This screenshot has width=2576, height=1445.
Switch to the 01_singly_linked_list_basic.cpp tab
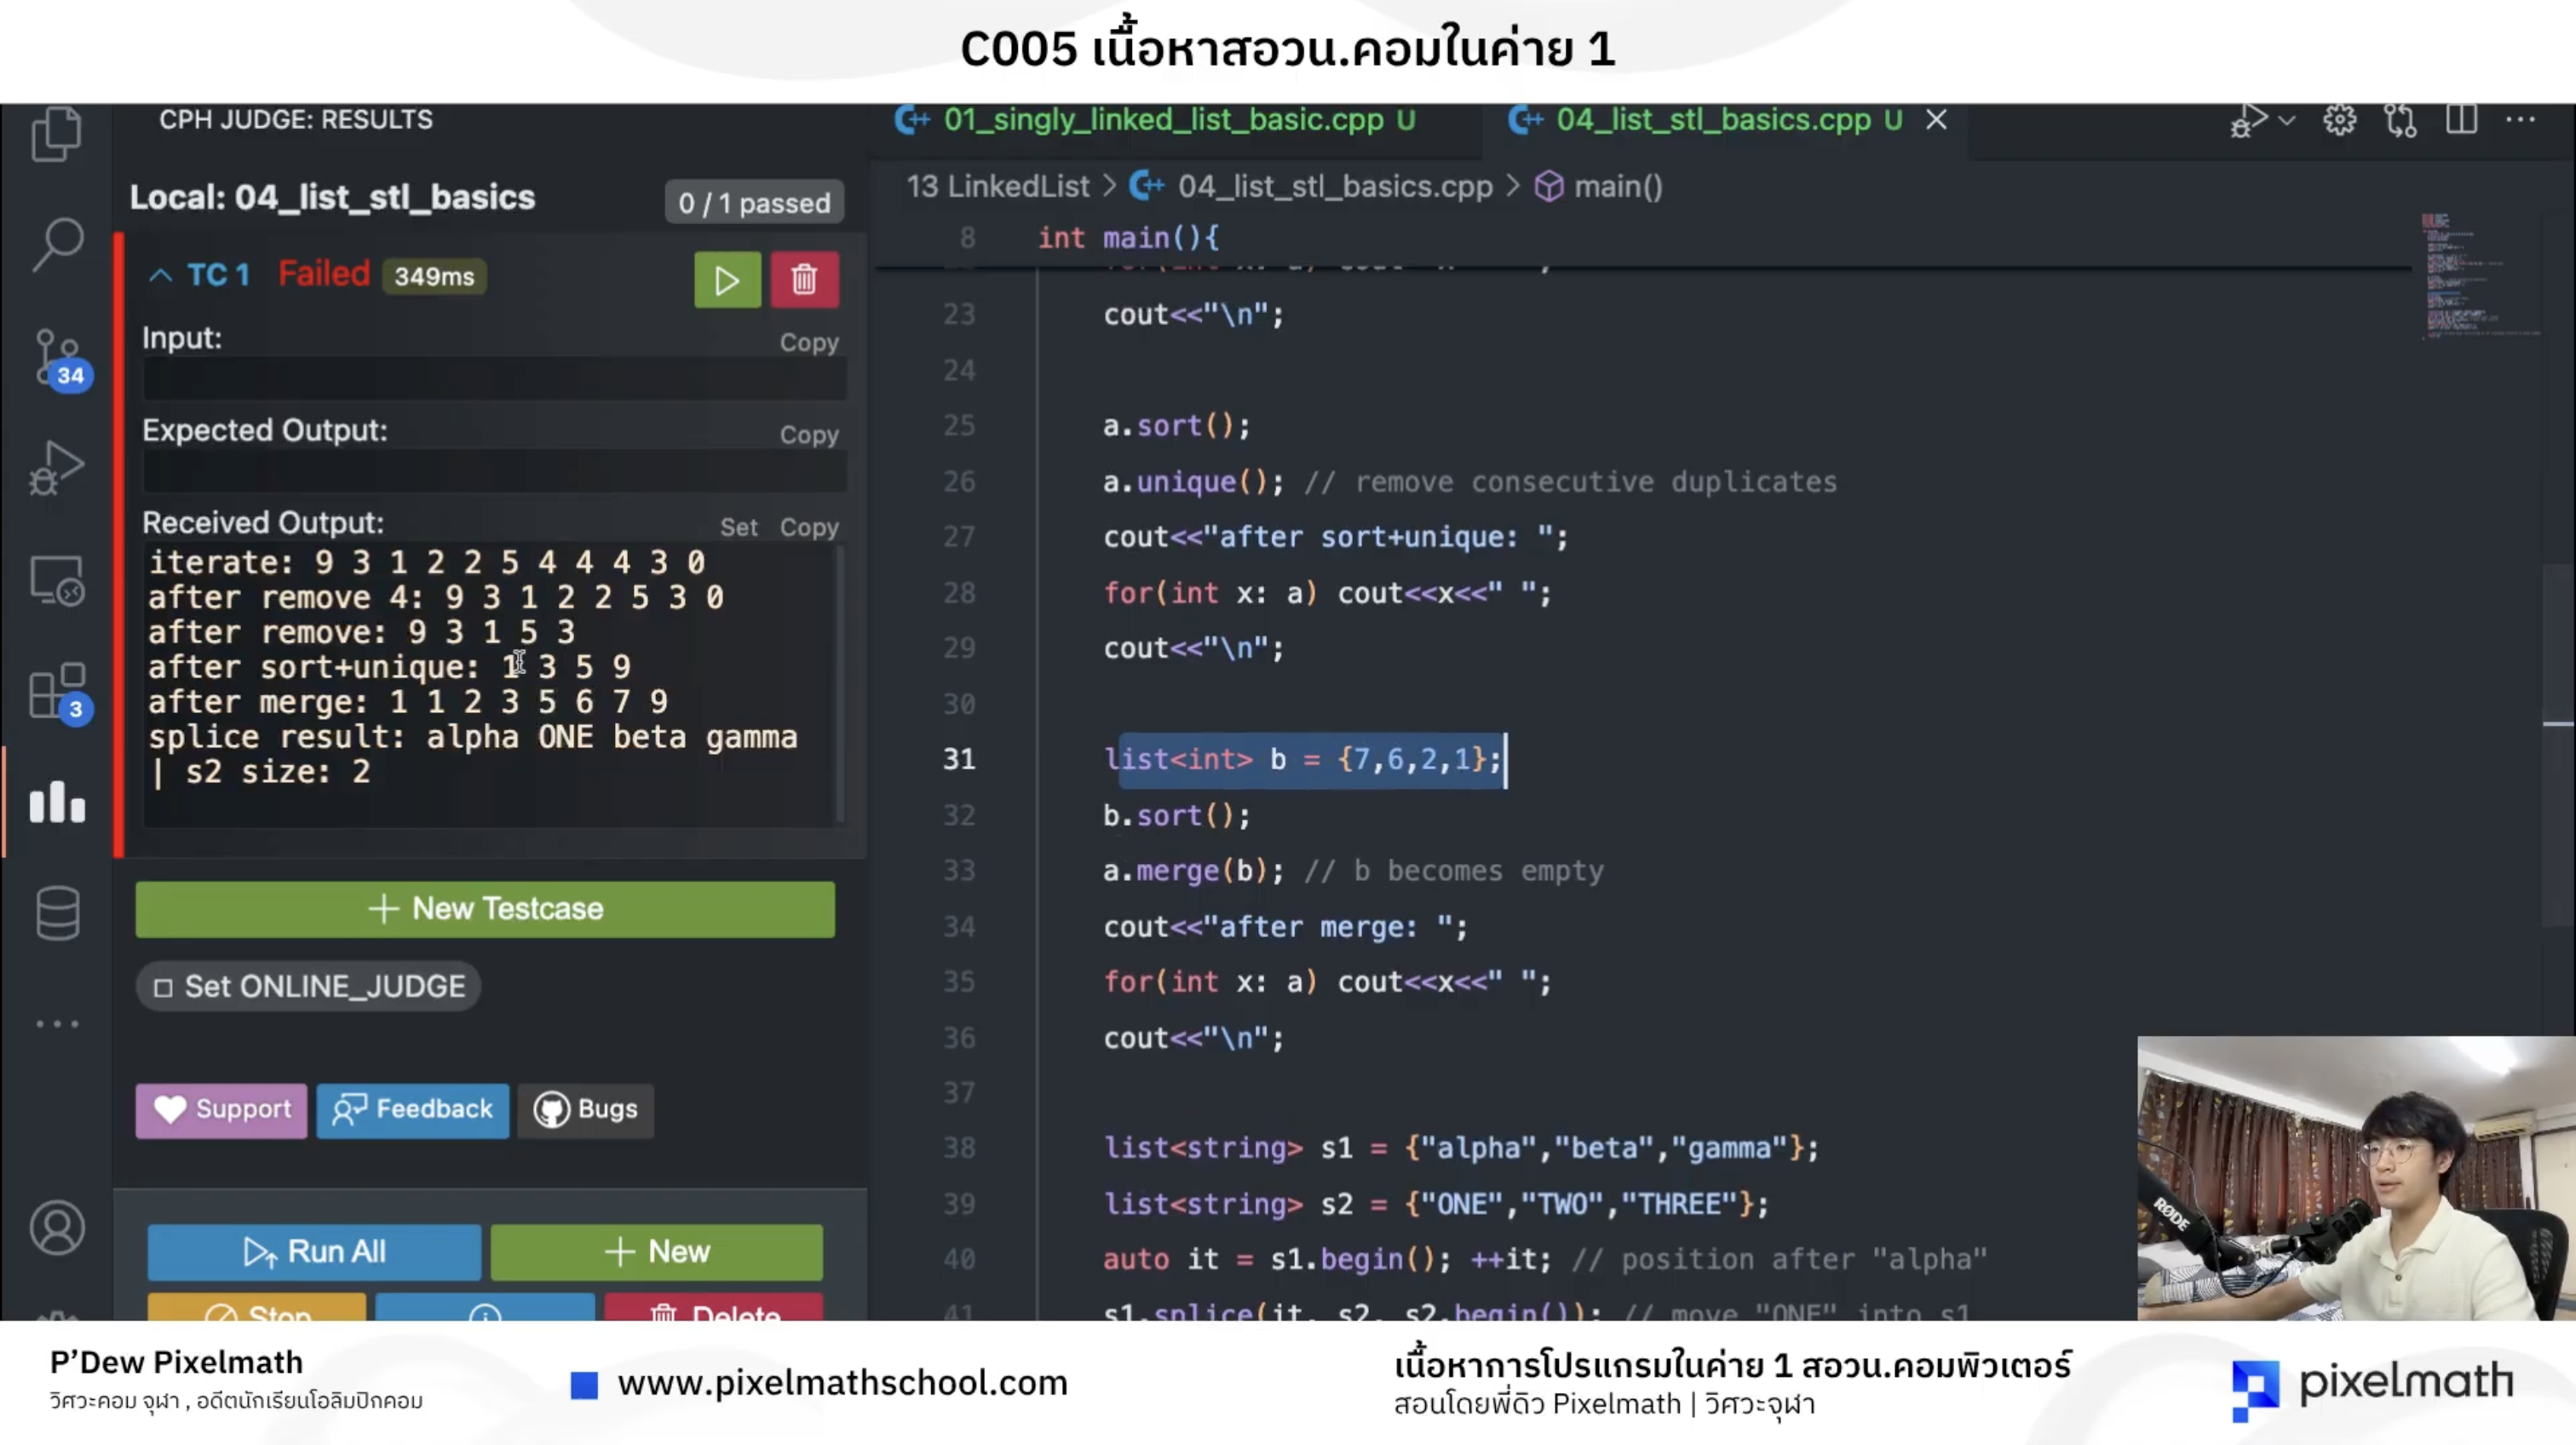[1160, 120]
